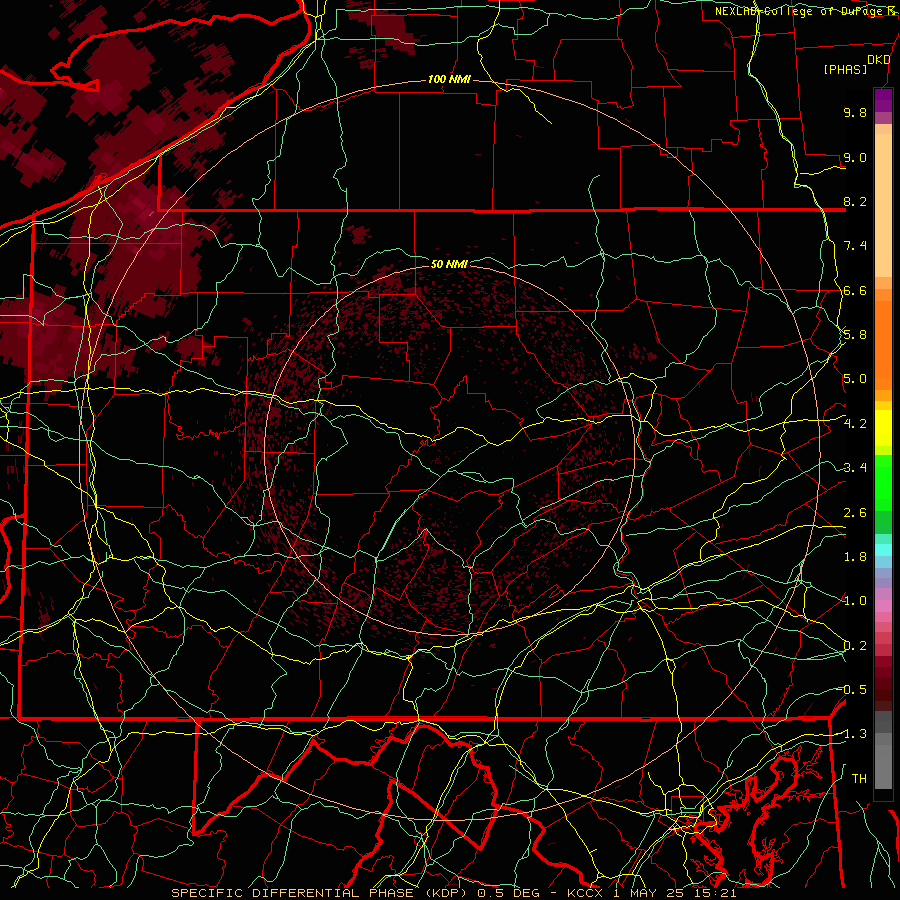Pick the cyan color bar segment
The image size is (900, 900).
[x=883, y=550]
